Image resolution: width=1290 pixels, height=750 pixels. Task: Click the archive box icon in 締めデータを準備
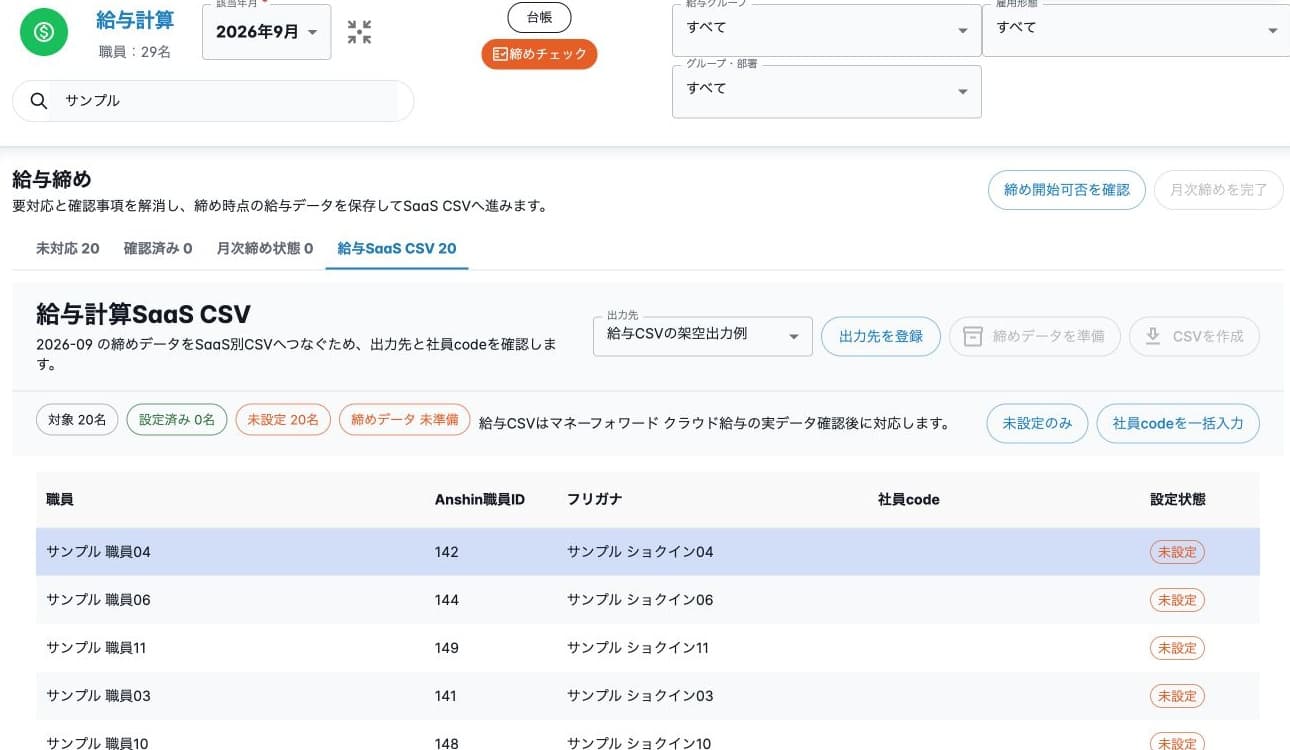pos(973,337)
